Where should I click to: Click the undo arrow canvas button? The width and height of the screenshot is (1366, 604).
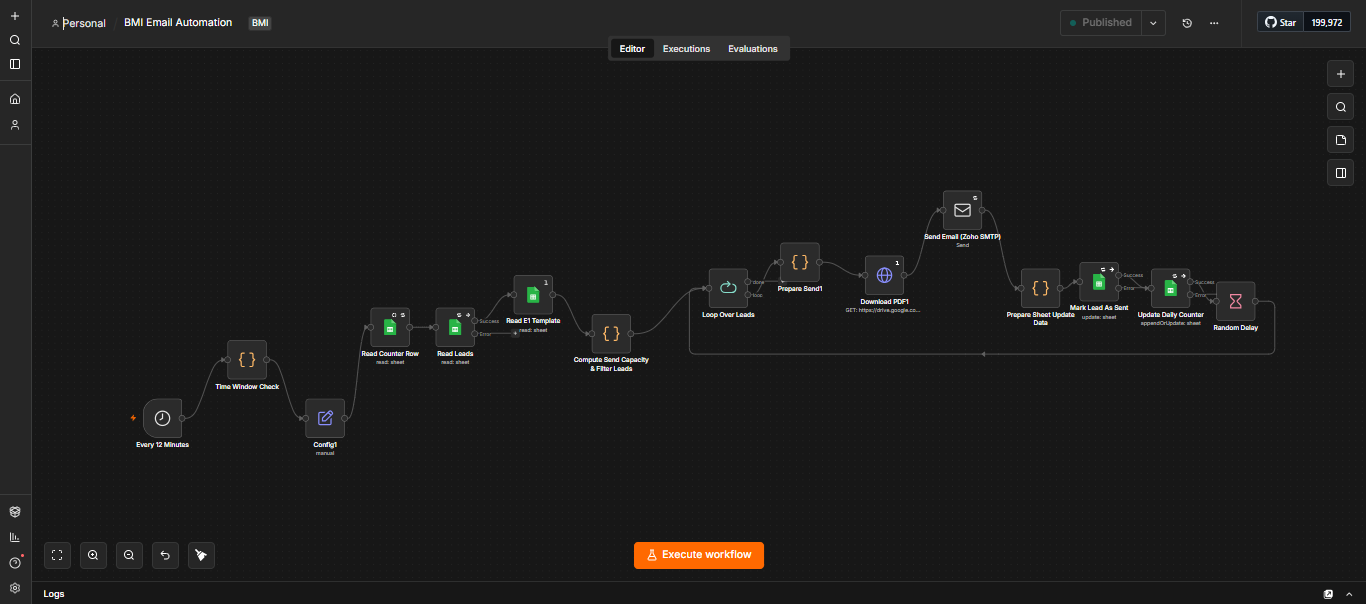click(x=165, y=555)
